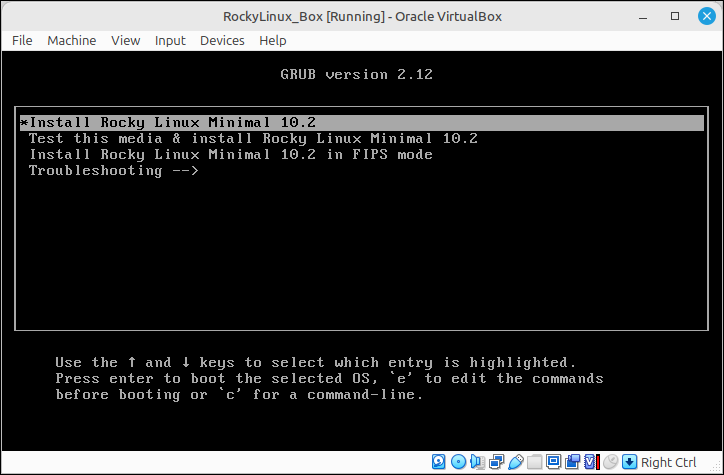Click the network adapter status icon
724x475 pixels.
pos(496,462)
